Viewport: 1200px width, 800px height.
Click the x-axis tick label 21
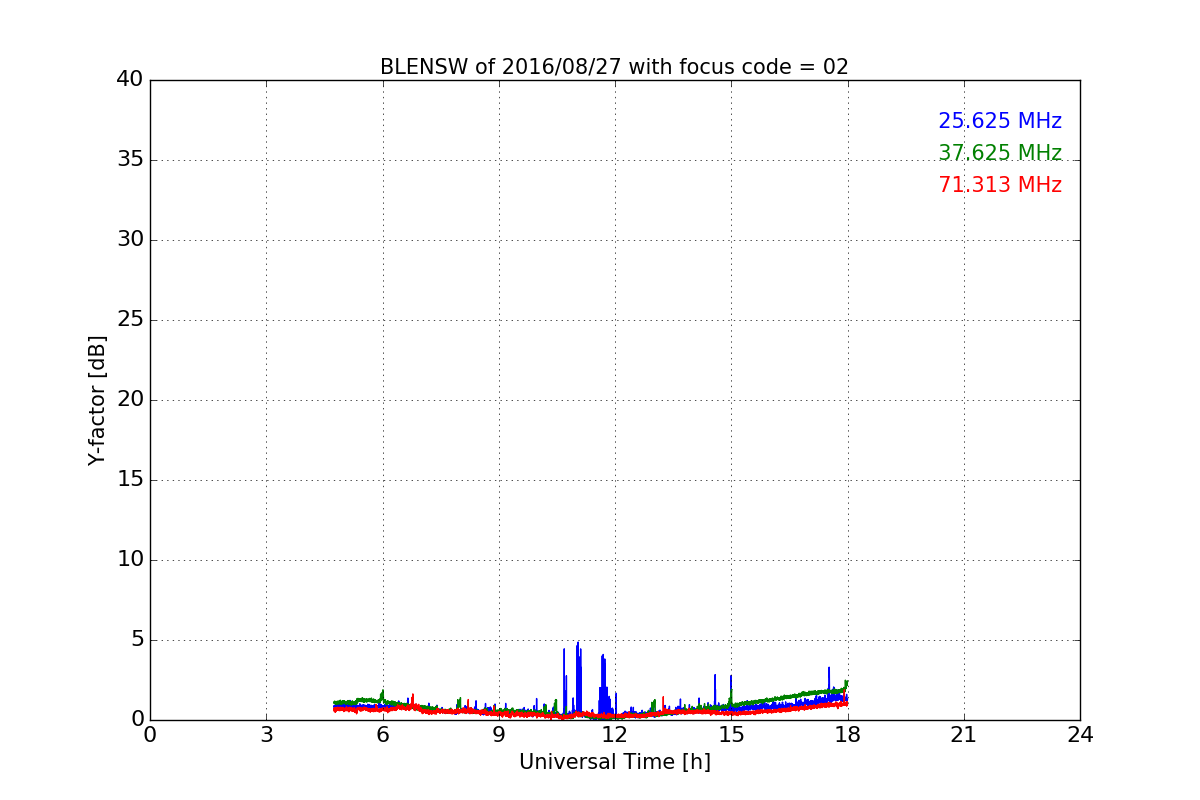pyautogui.click(x=964, y=734)
